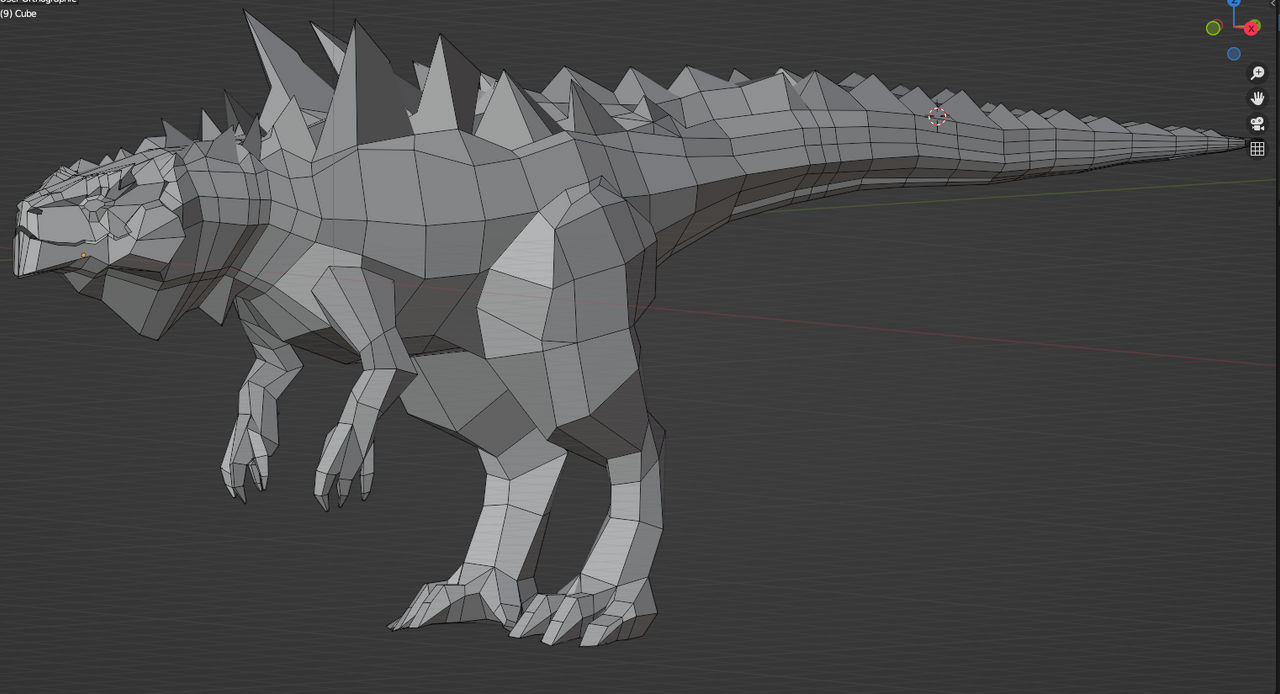Click the light green negative Y axis circle

click(1213, 28)
